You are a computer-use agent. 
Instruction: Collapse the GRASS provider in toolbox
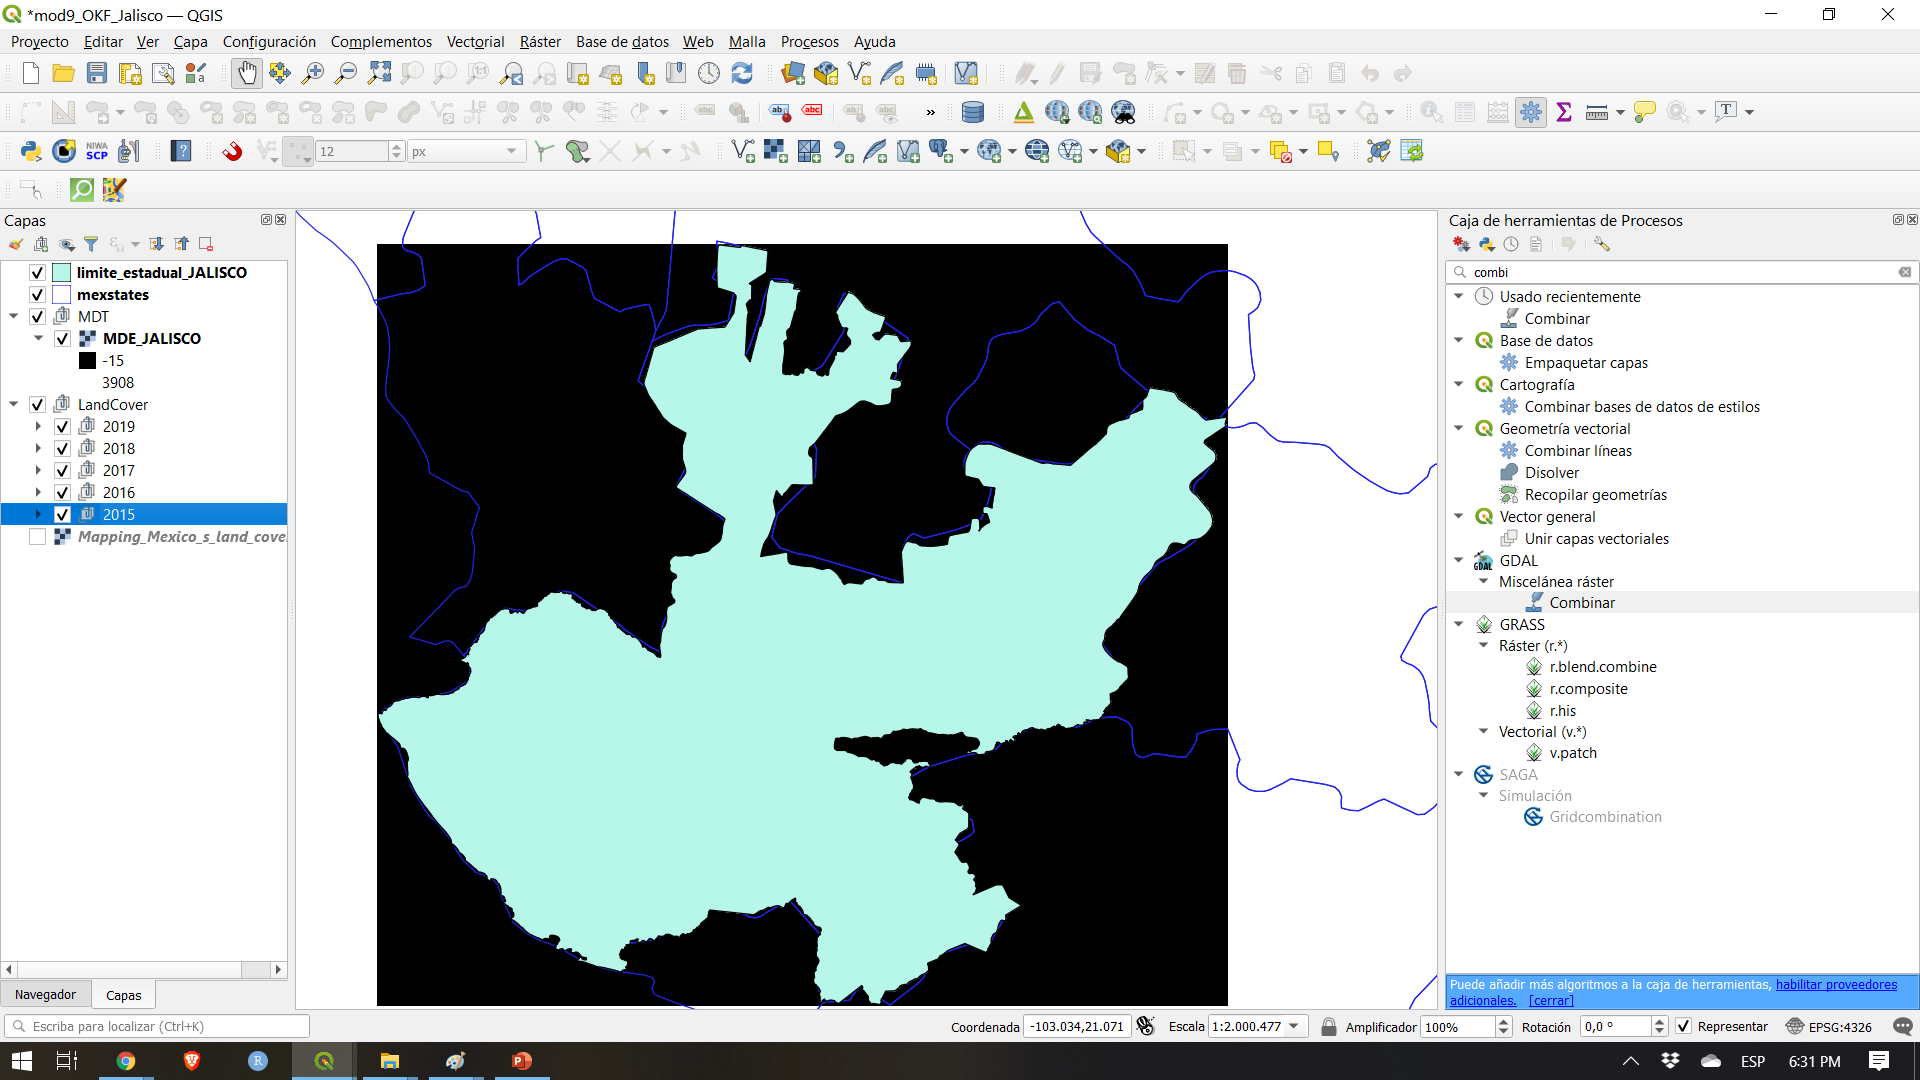coord(1458,624)
